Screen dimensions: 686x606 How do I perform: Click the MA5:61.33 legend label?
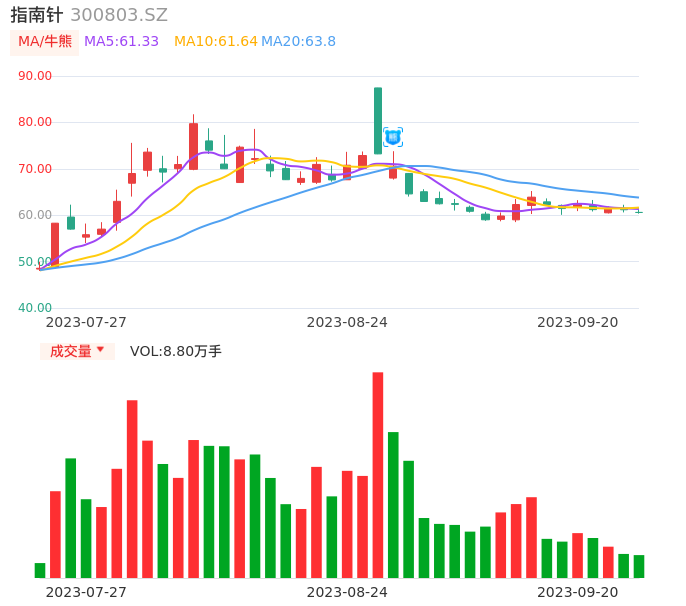pyautogui.click(x=121, y=42)
